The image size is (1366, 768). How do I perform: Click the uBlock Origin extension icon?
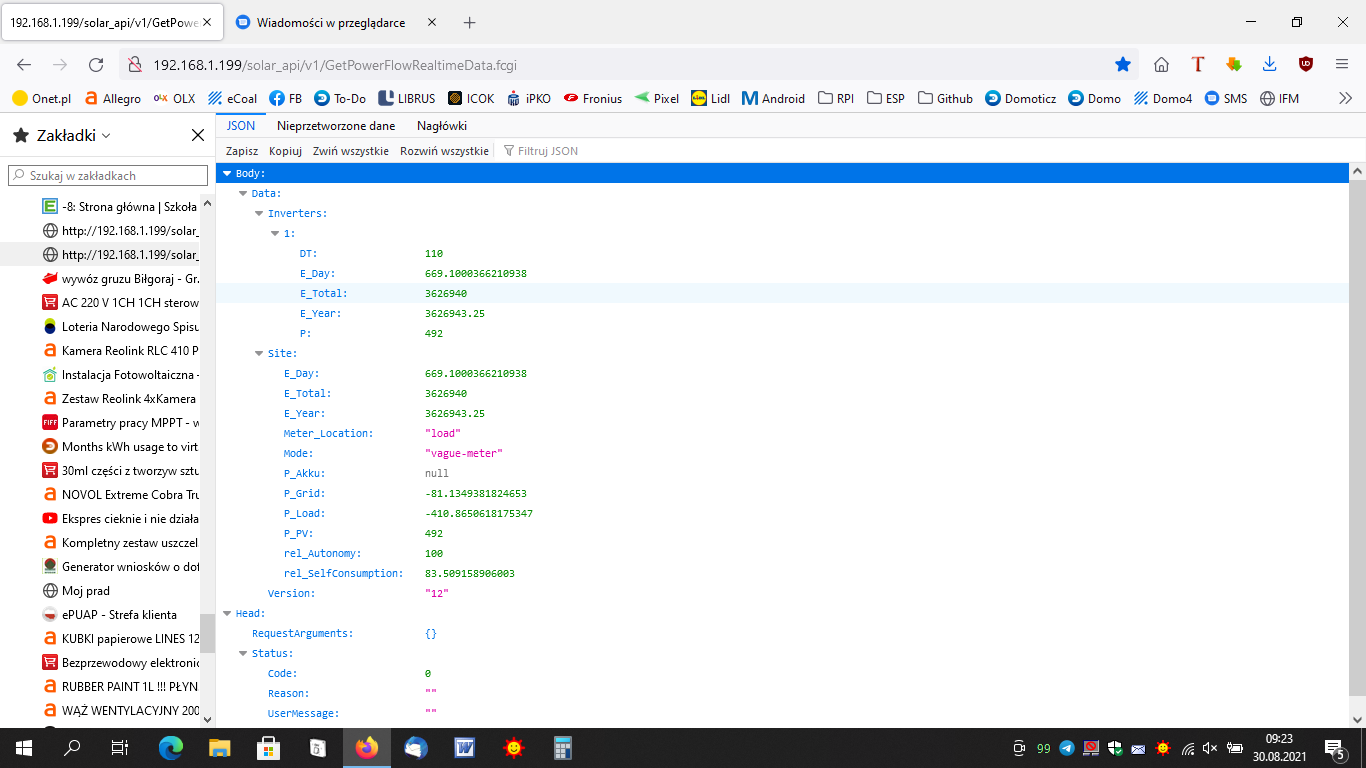tap(1305, 65)
